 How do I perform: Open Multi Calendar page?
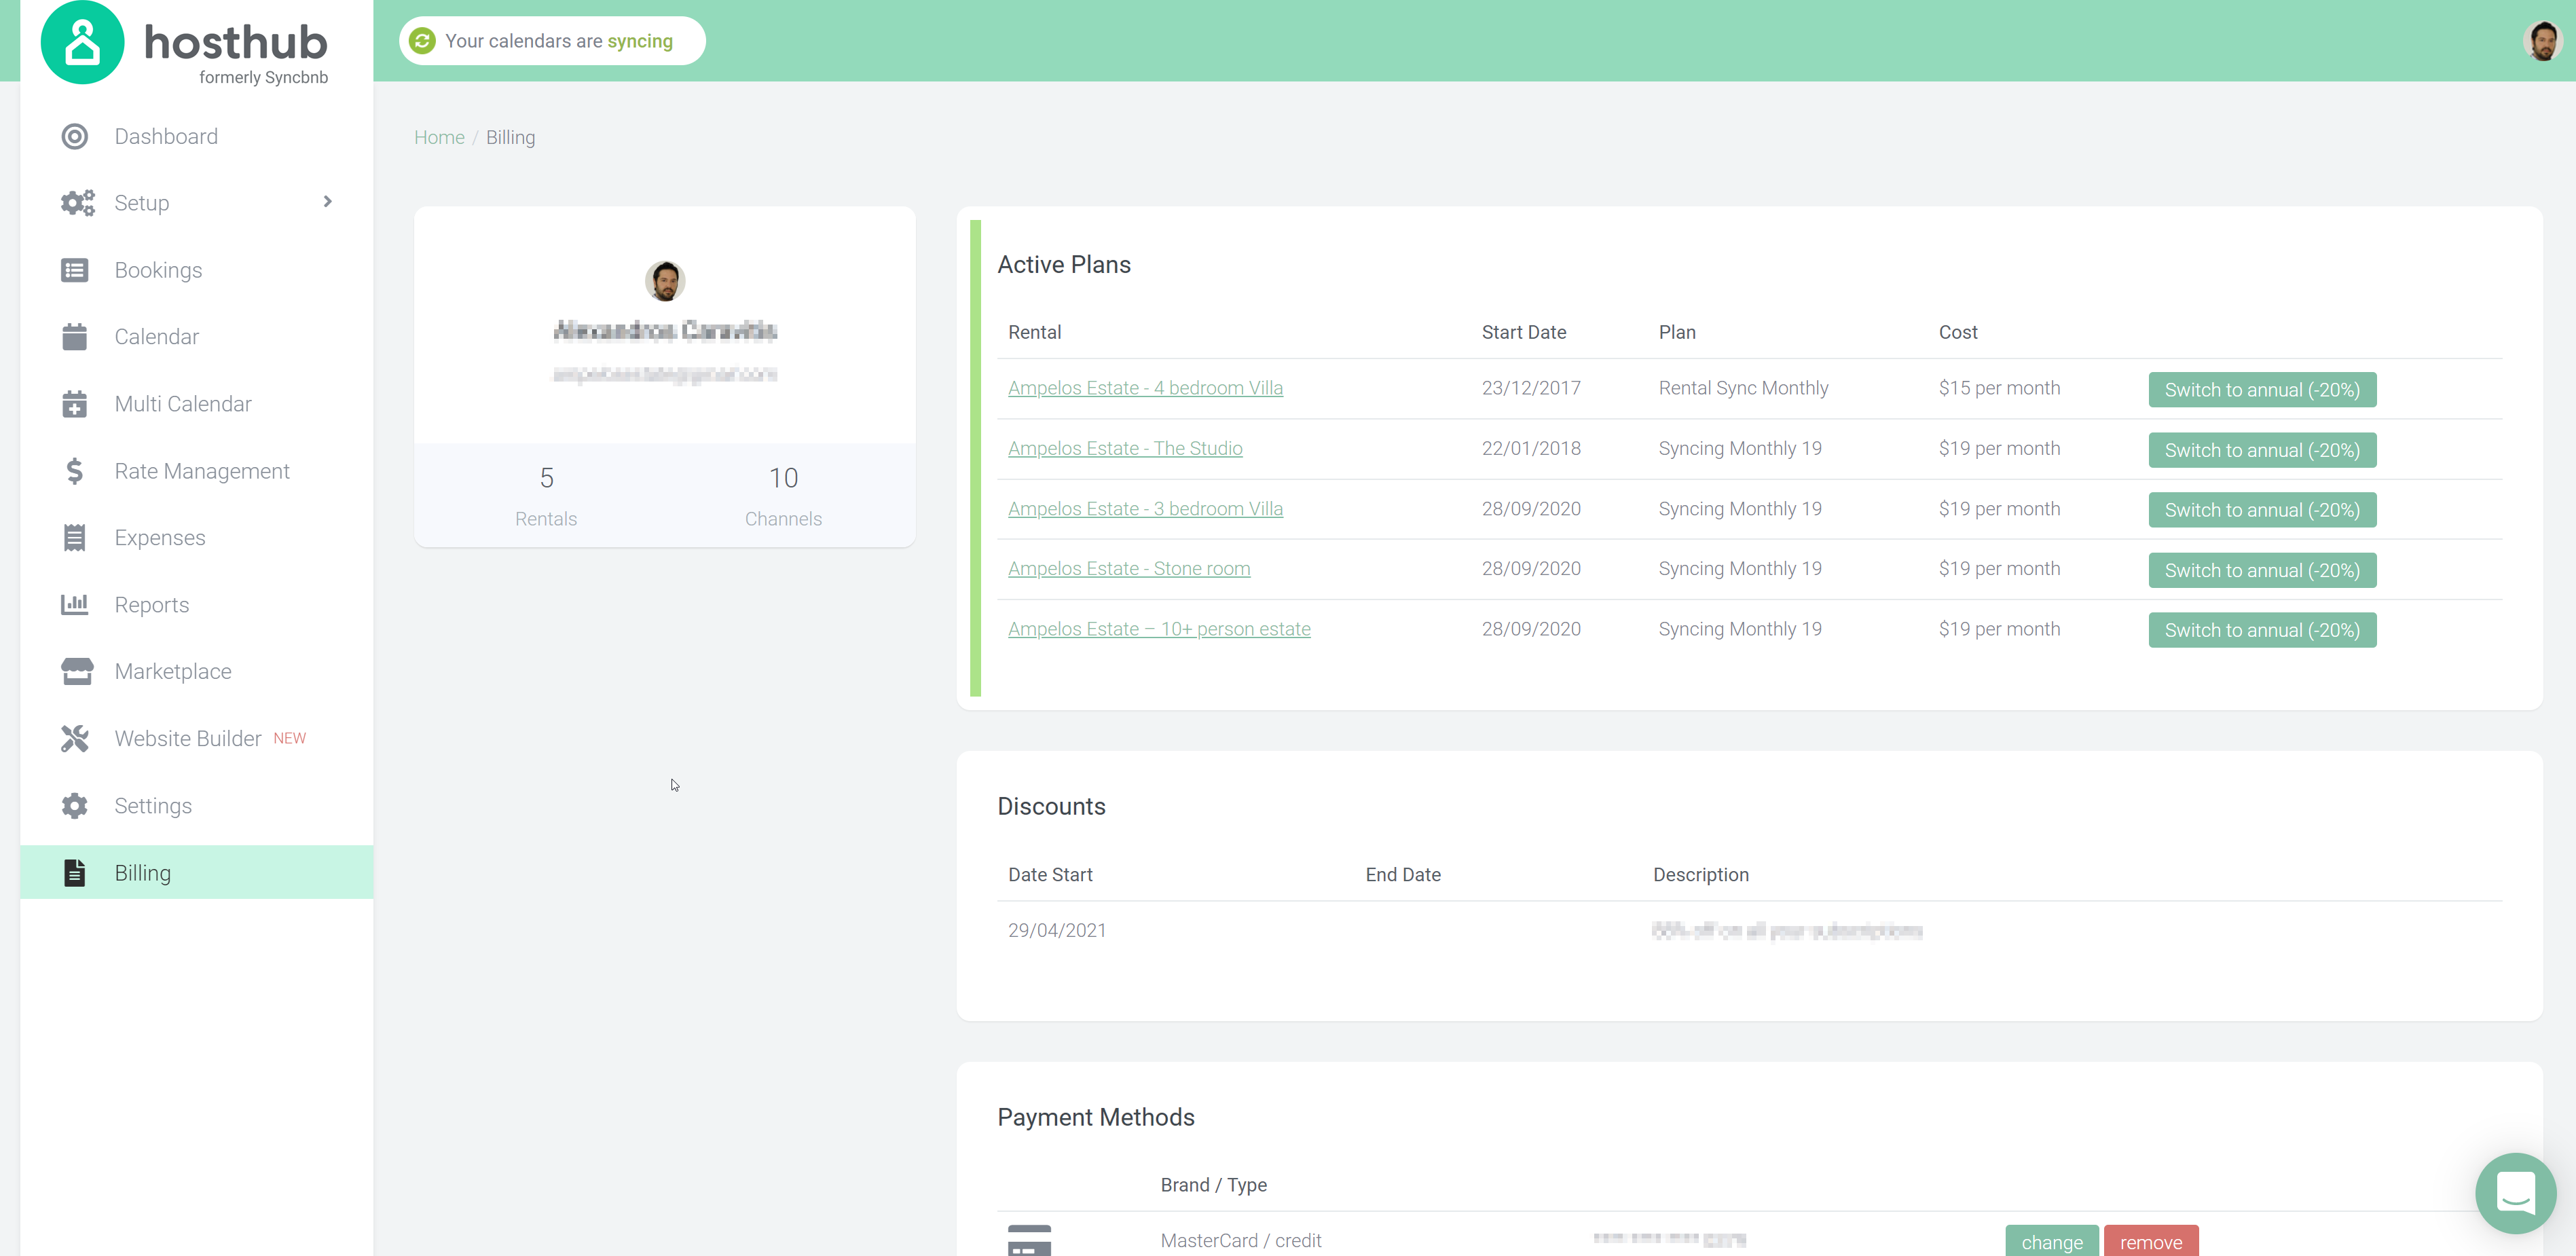183,404
